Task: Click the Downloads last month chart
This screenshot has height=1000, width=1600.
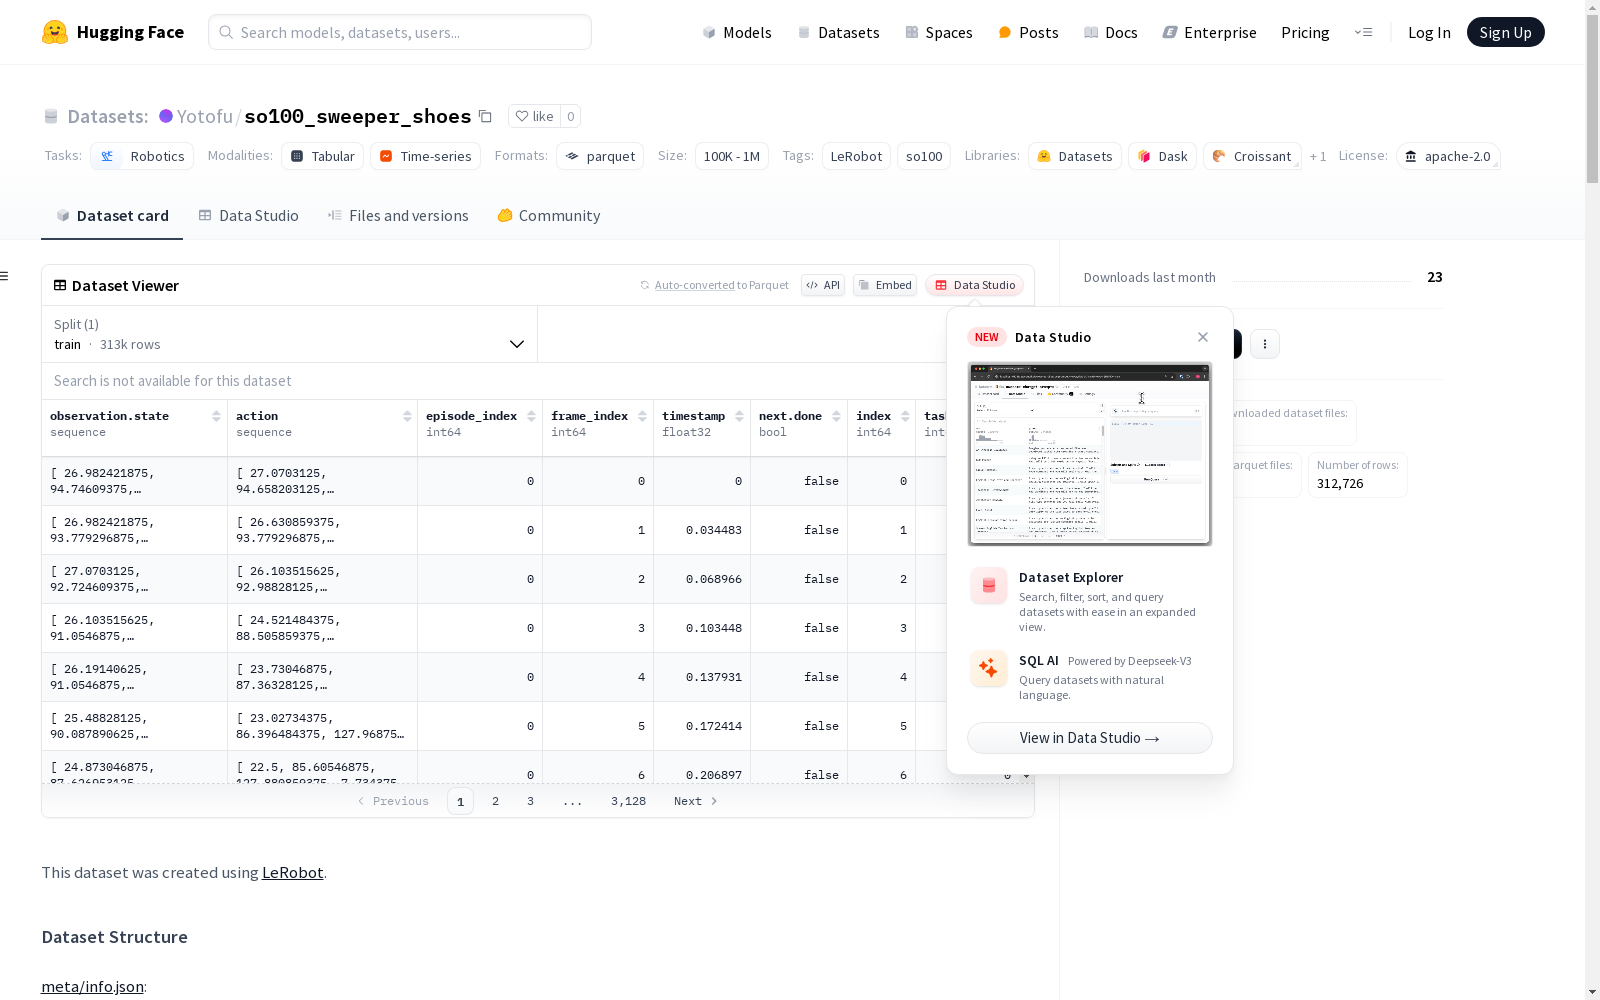Action: (1320, 278)
